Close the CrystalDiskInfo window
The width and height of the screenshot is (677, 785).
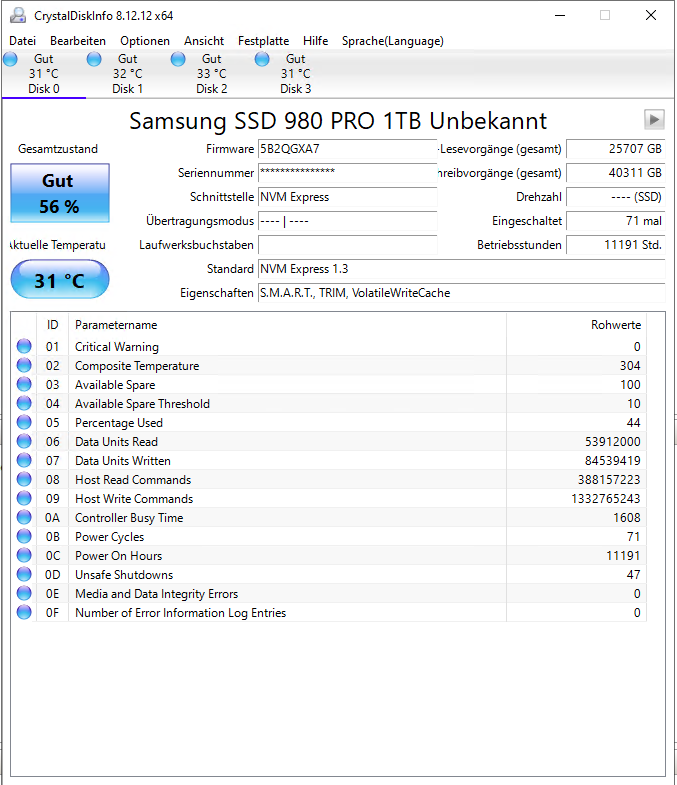650,16
